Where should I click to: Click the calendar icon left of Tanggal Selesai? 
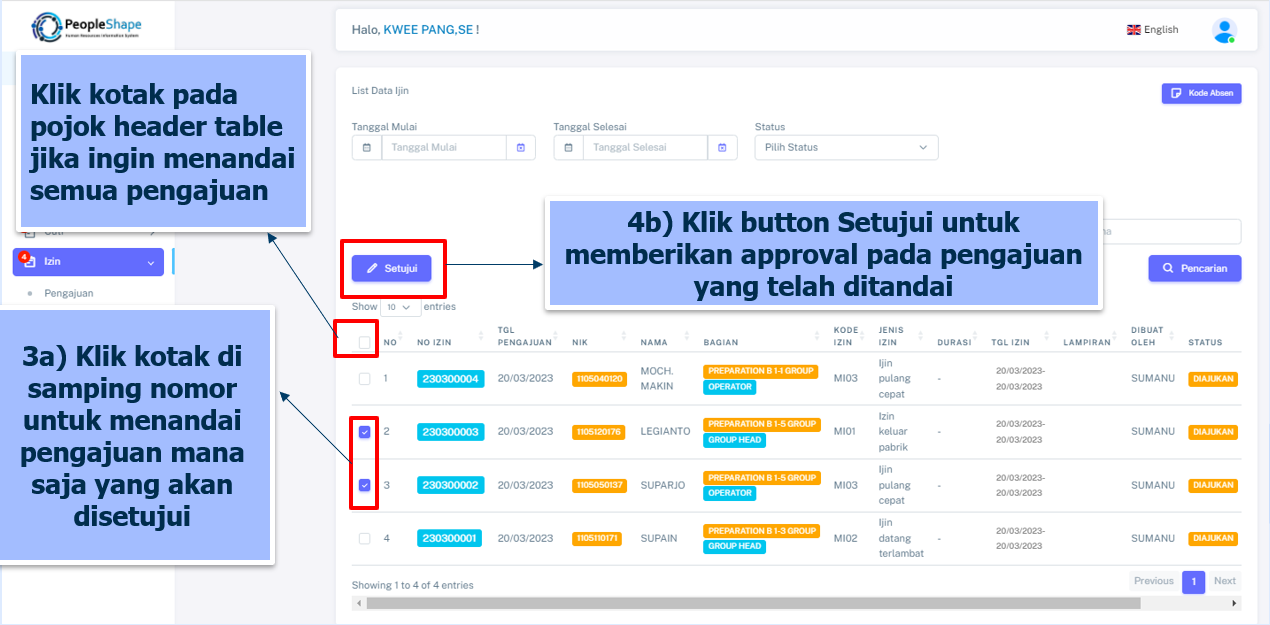[x=568, y=147]
